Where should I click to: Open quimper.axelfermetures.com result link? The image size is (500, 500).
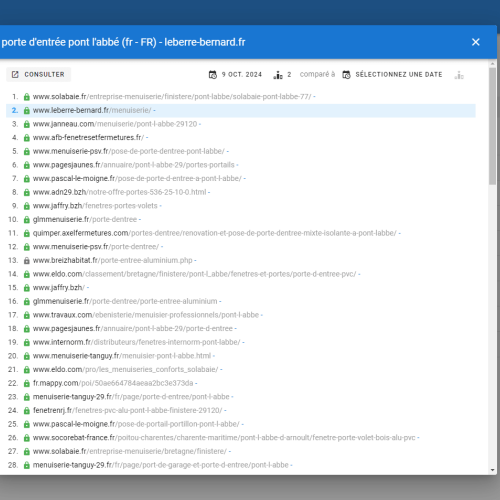tap(214, 233)
